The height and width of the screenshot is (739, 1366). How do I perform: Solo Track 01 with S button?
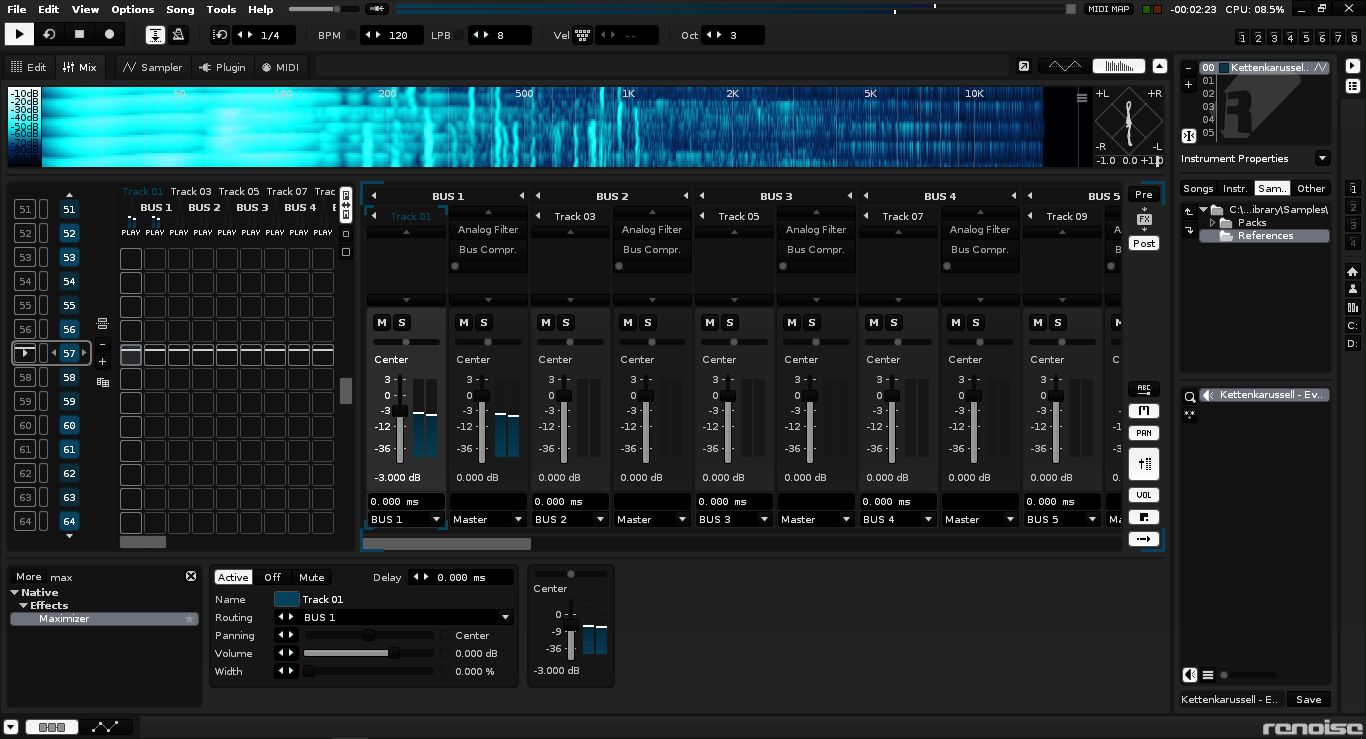point(402,322)
